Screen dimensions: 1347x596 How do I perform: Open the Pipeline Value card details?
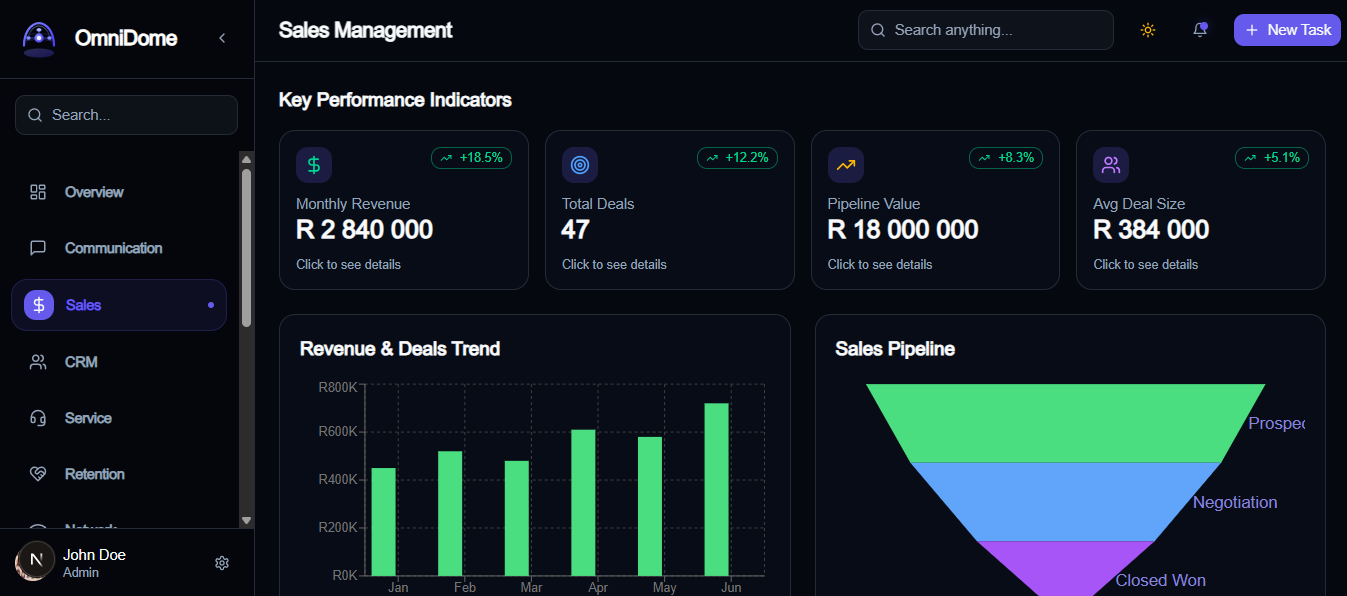tap(935, 210)
